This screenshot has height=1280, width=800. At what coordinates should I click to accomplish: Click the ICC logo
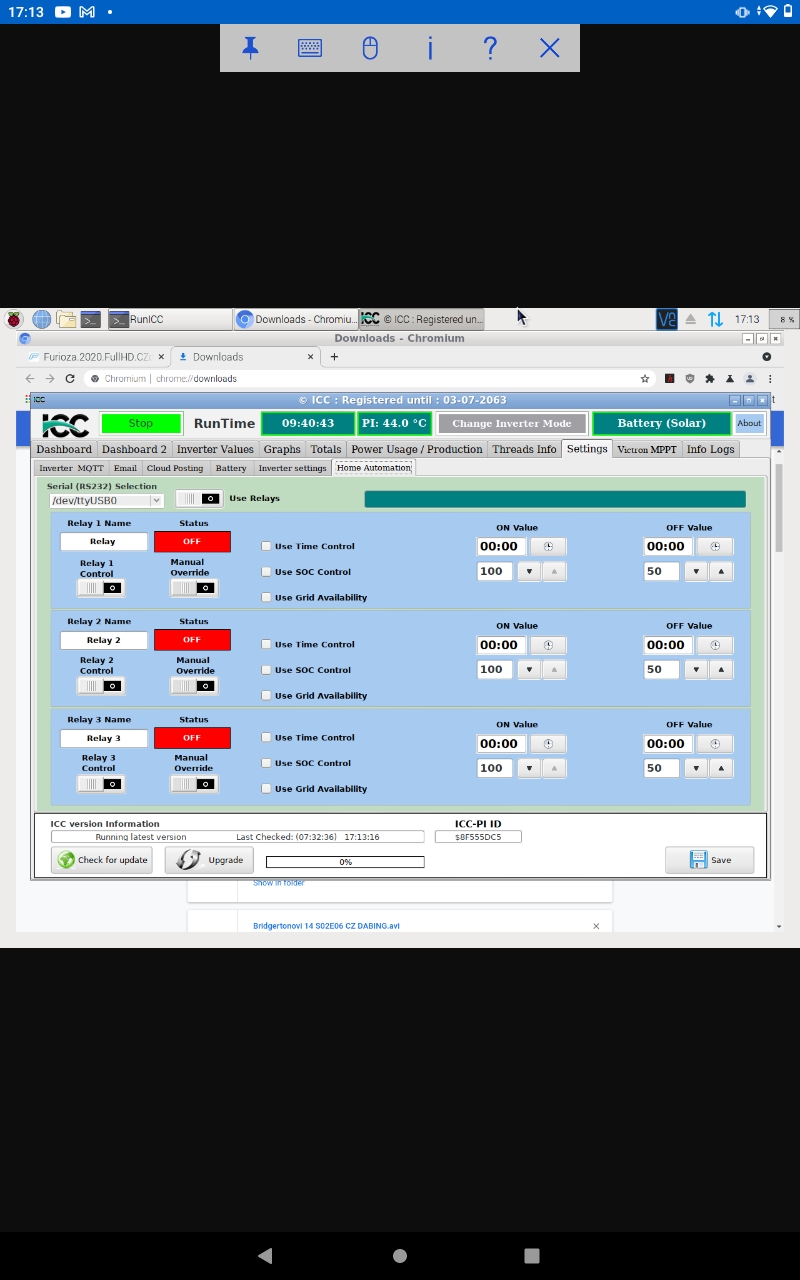click(x=65, y=424)
